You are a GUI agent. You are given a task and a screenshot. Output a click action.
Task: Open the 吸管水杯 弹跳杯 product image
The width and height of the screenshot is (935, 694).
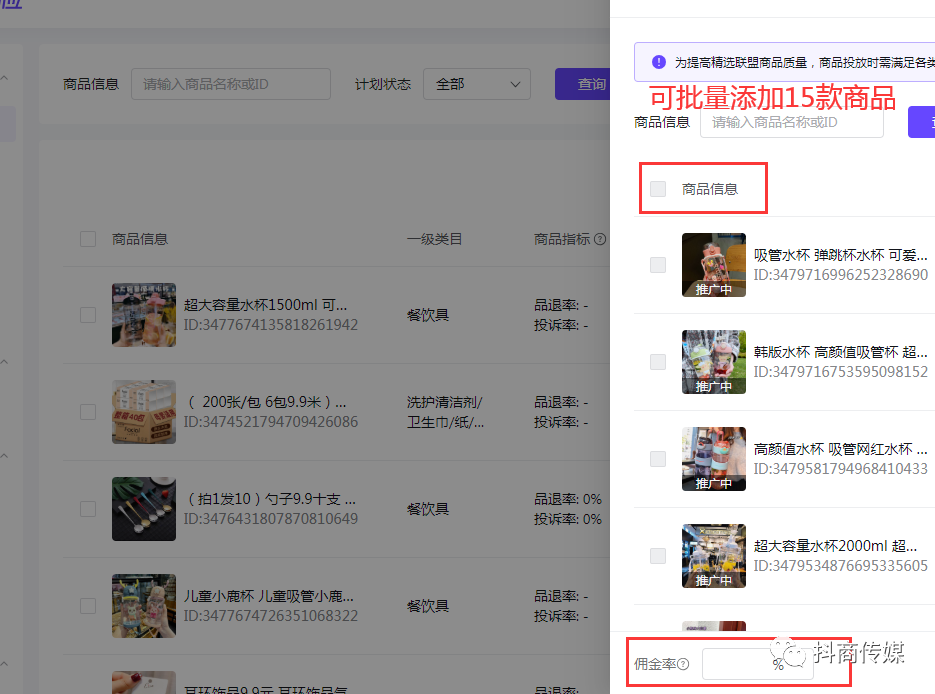point(713,265)
